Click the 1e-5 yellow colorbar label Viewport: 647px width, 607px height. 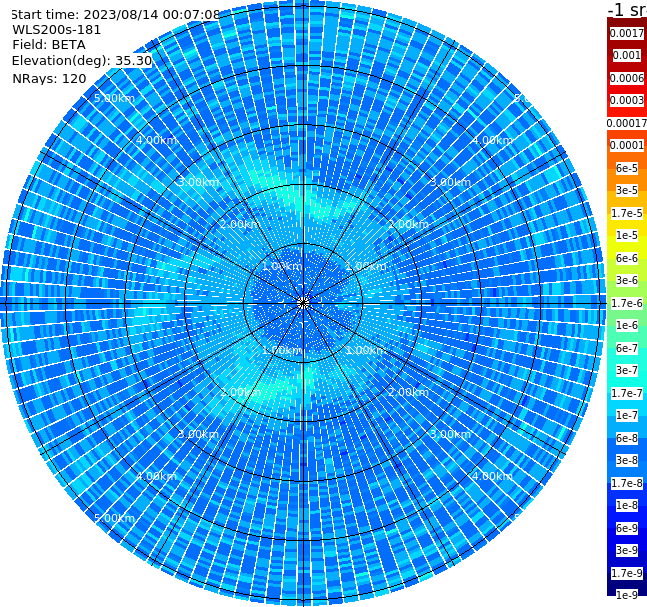(x=627, y=235)
